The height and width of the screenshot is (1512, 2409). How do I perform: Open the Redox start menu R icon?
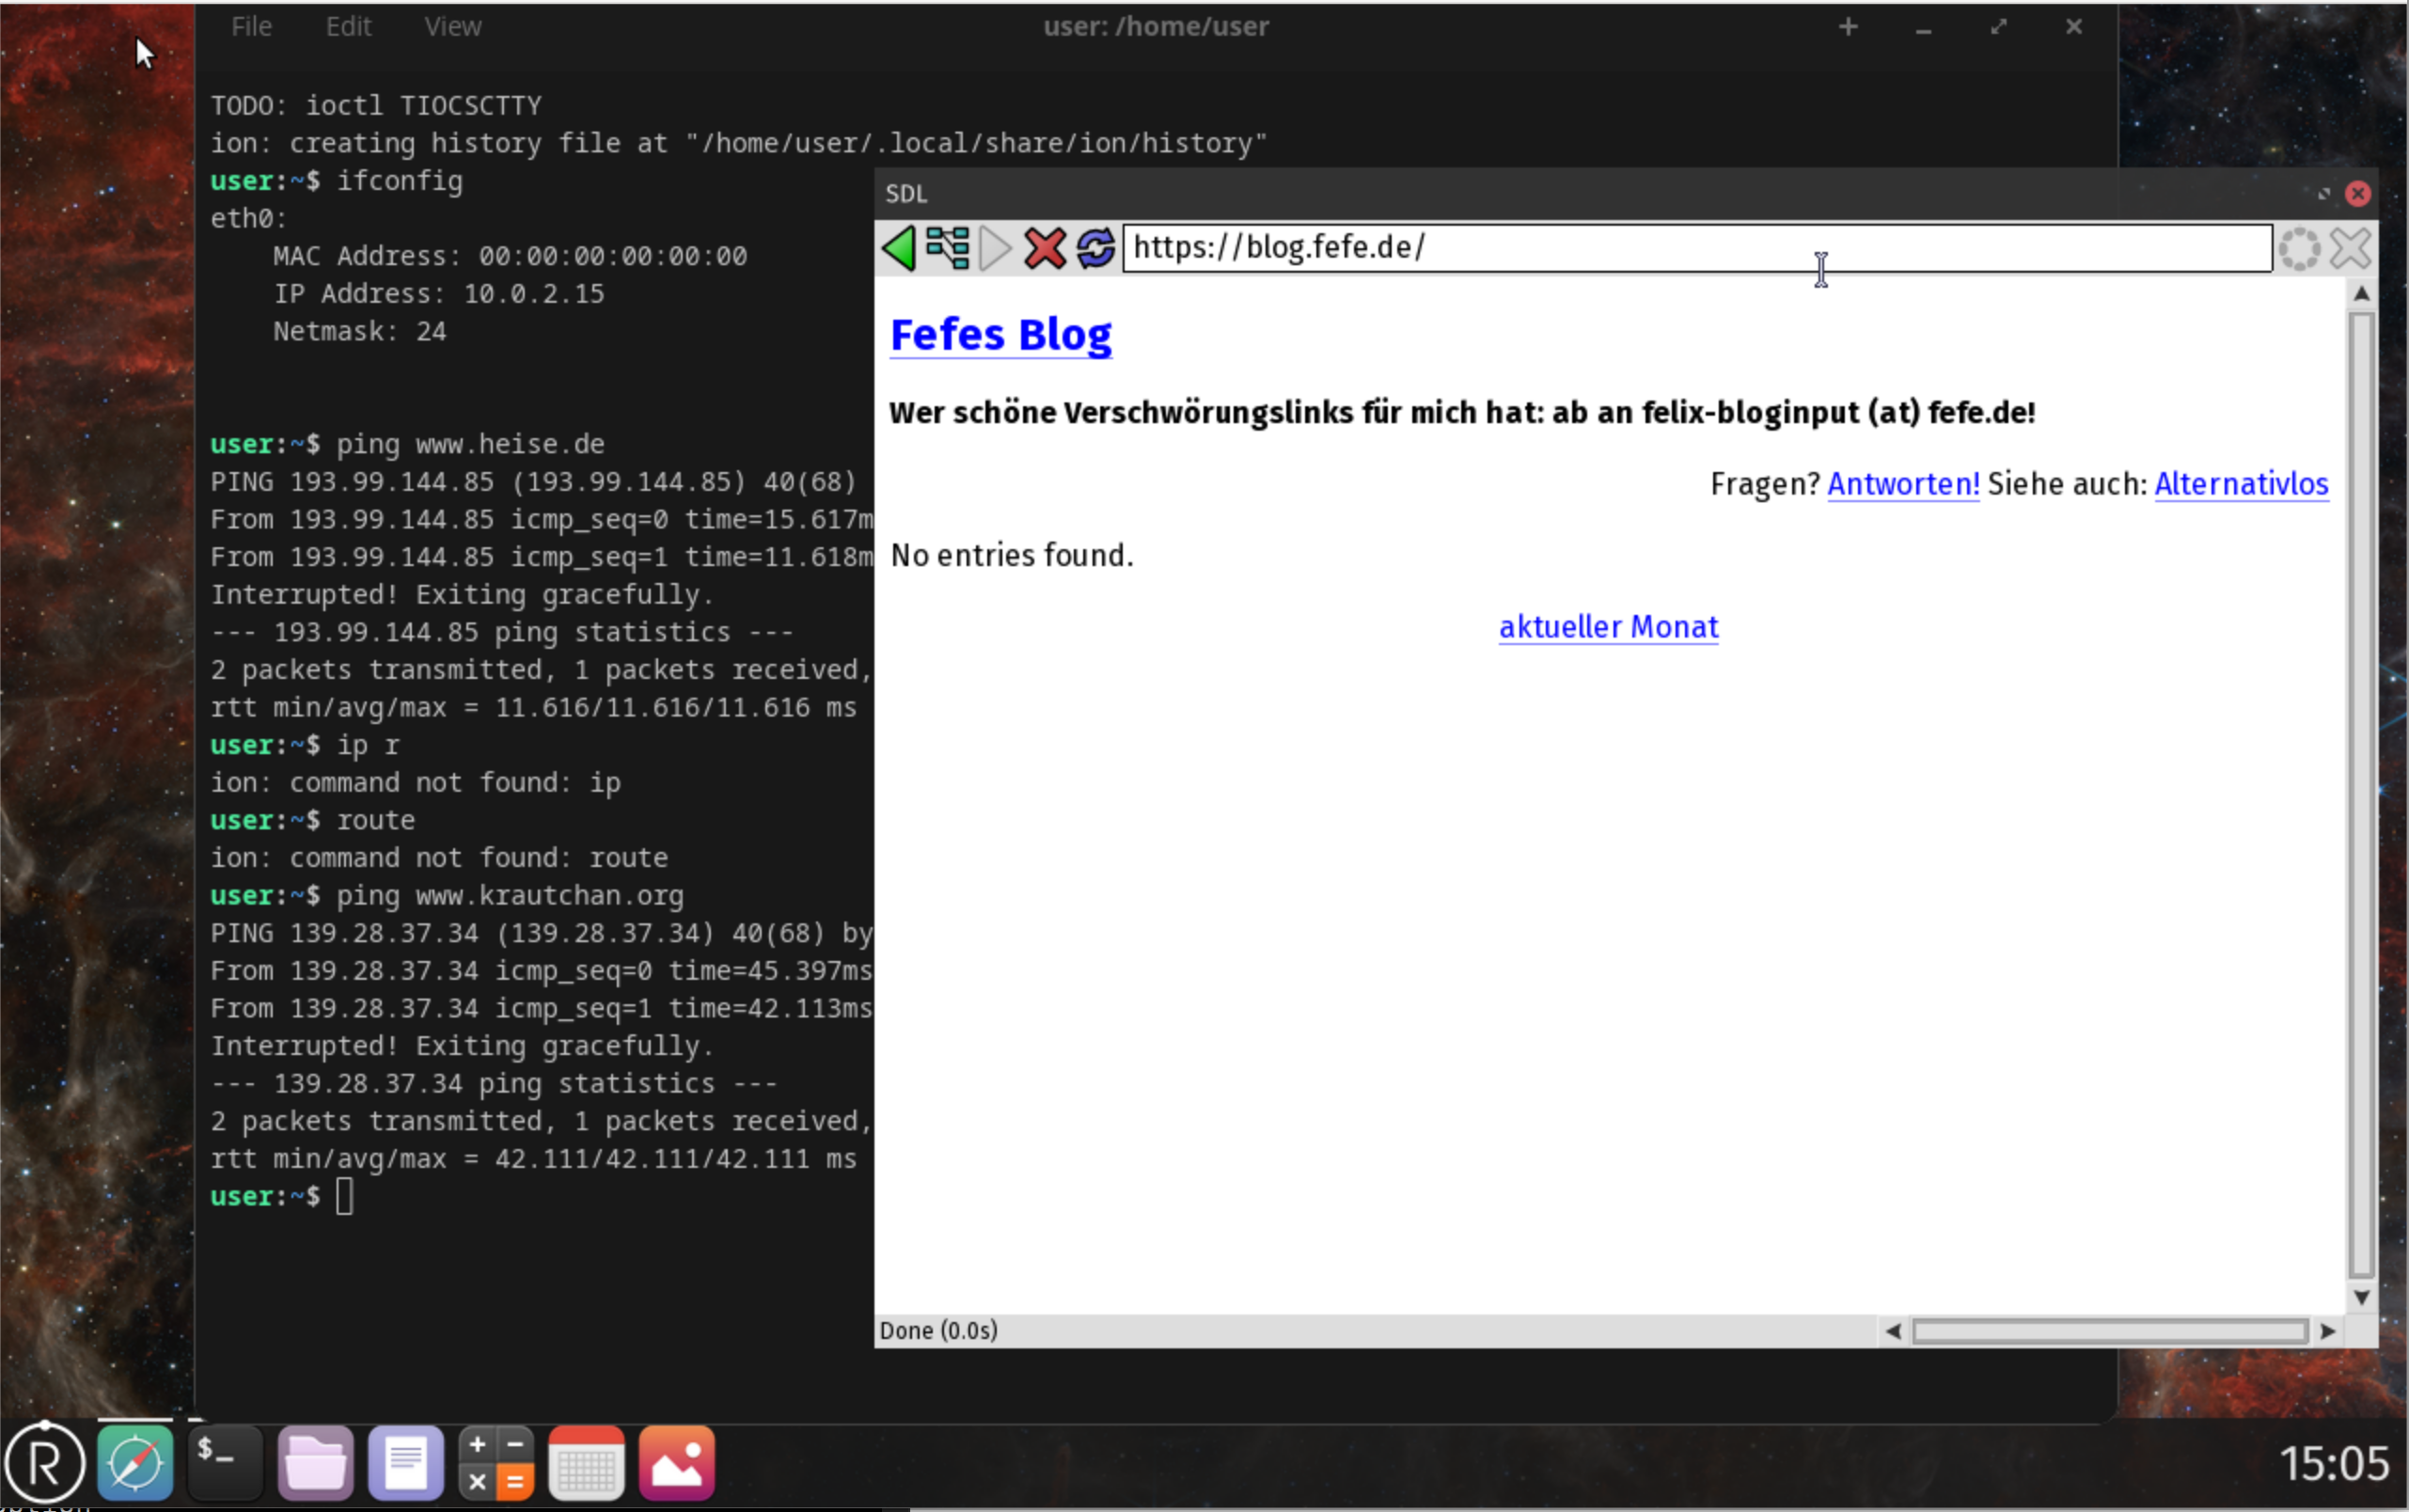[x=44, y=1463]
